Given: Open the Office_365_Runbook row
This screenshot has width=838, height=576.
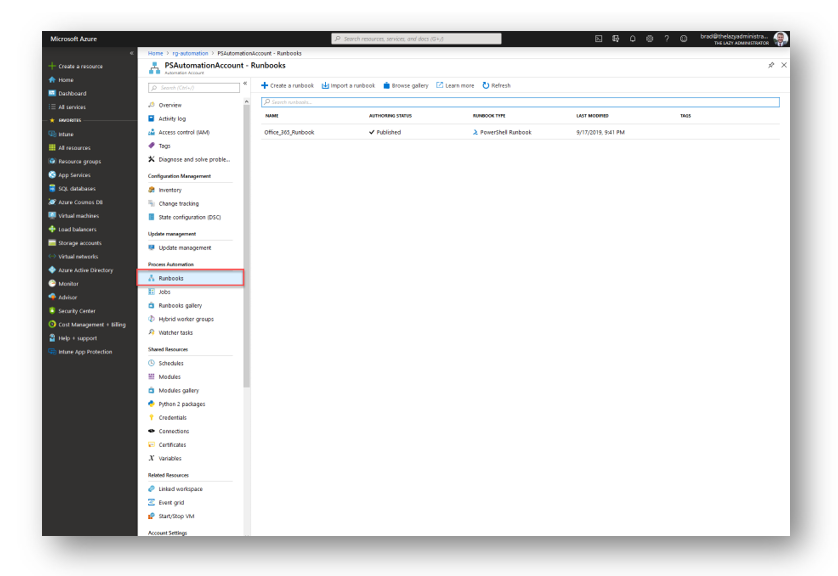Looking at the screenshot, I should (x=520, y=132).
